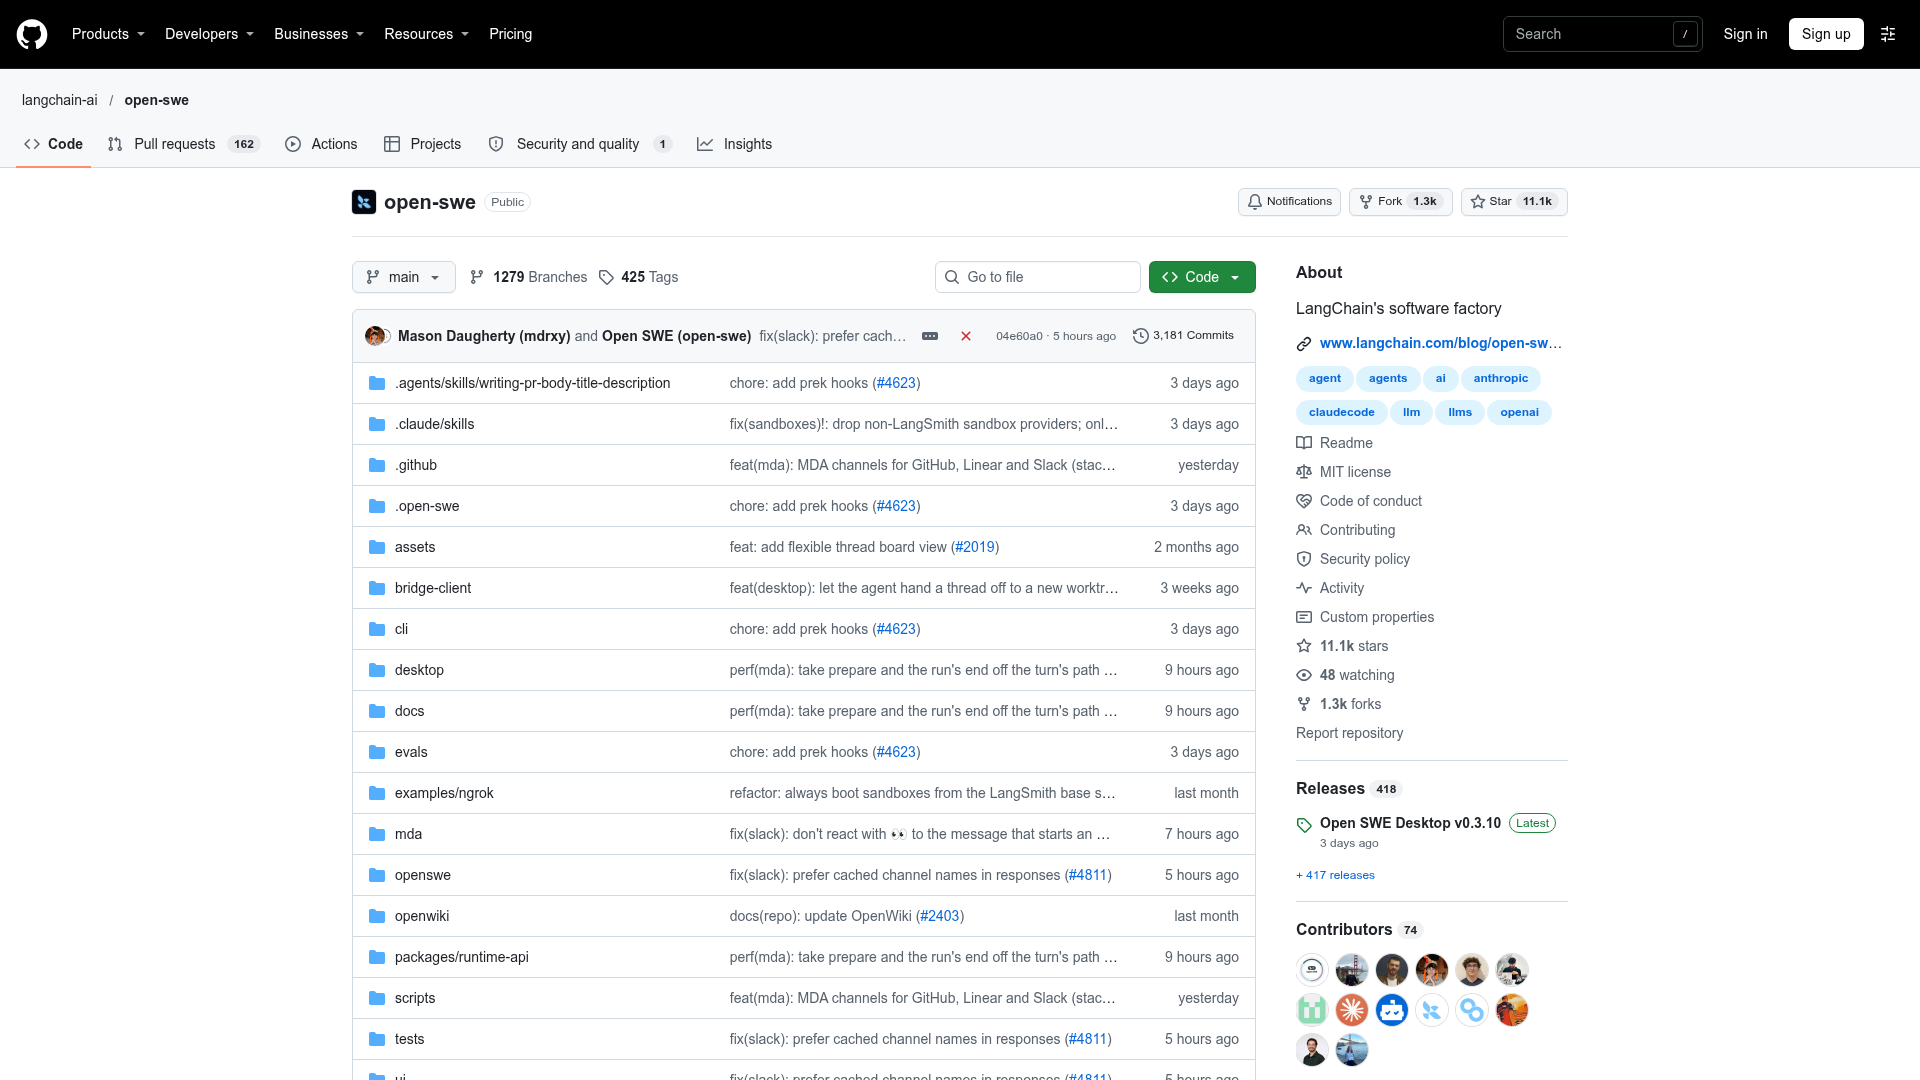Click the mda folder icon
The height and width of the screenshot is (1080, 1920).
click(377, 834)
